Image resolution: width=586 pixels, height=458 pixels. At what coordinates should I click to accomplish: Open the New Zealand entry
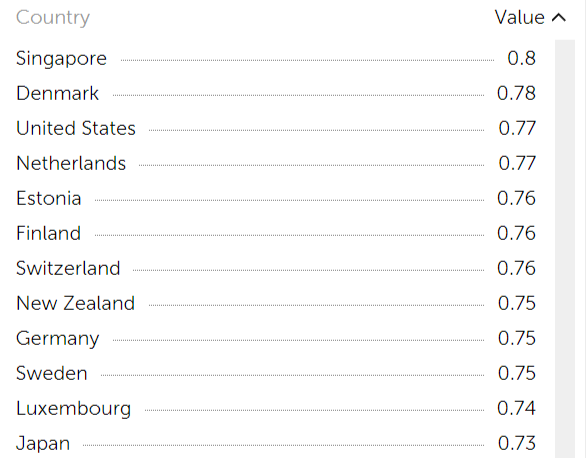(x=276, y=303)
